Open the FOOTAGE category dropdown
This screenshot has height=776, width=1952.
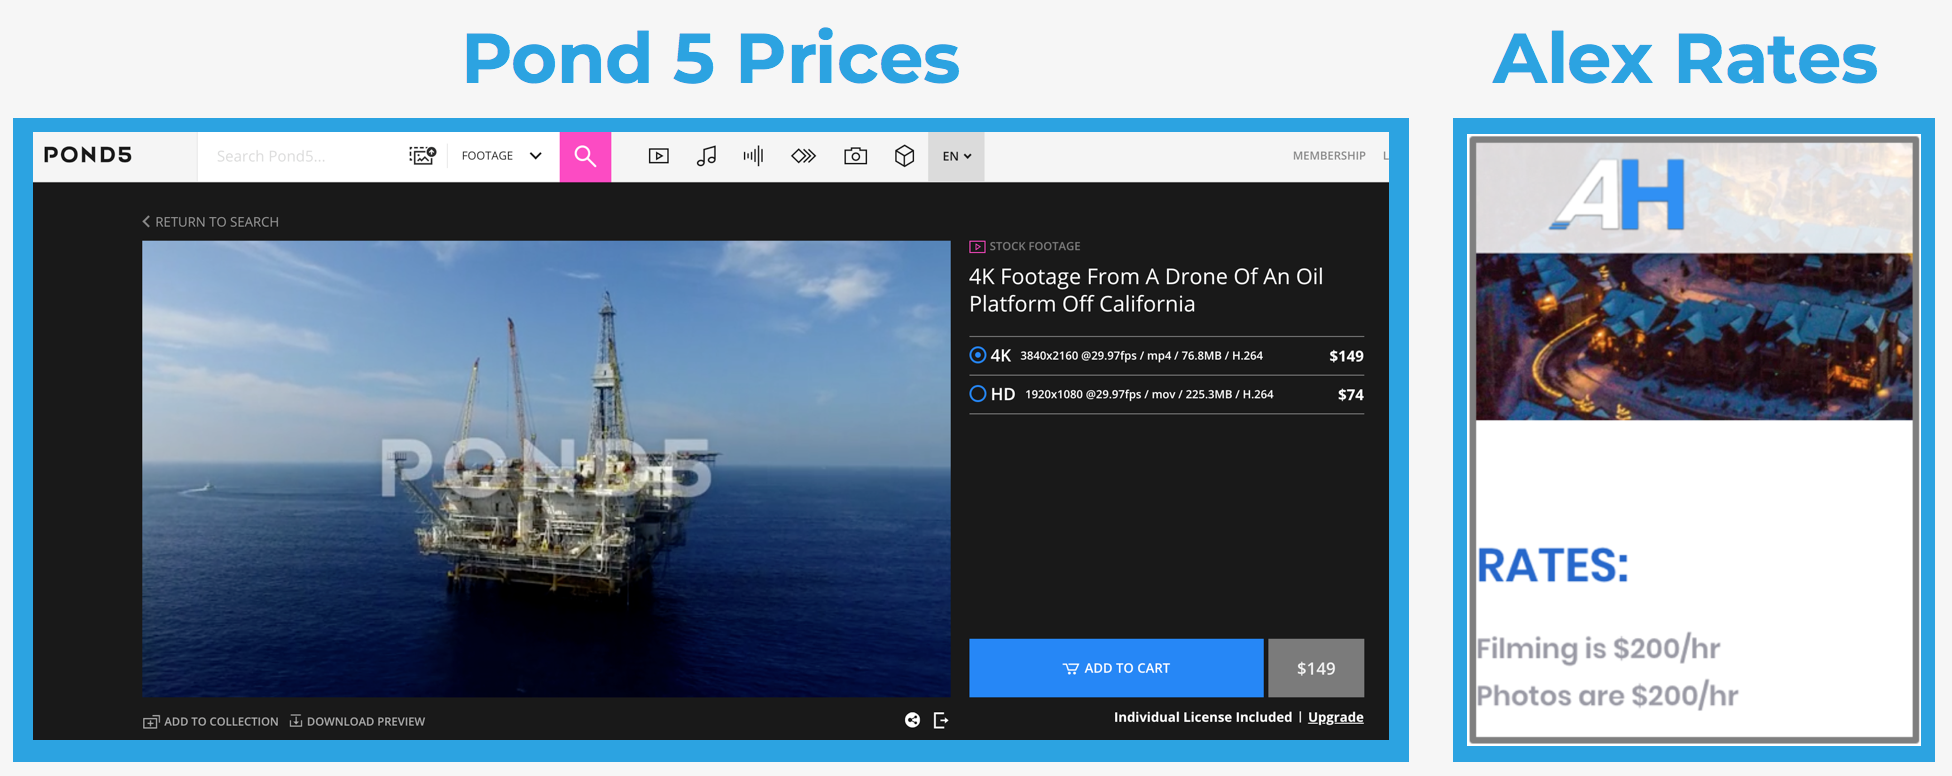[x=501, y=156]
